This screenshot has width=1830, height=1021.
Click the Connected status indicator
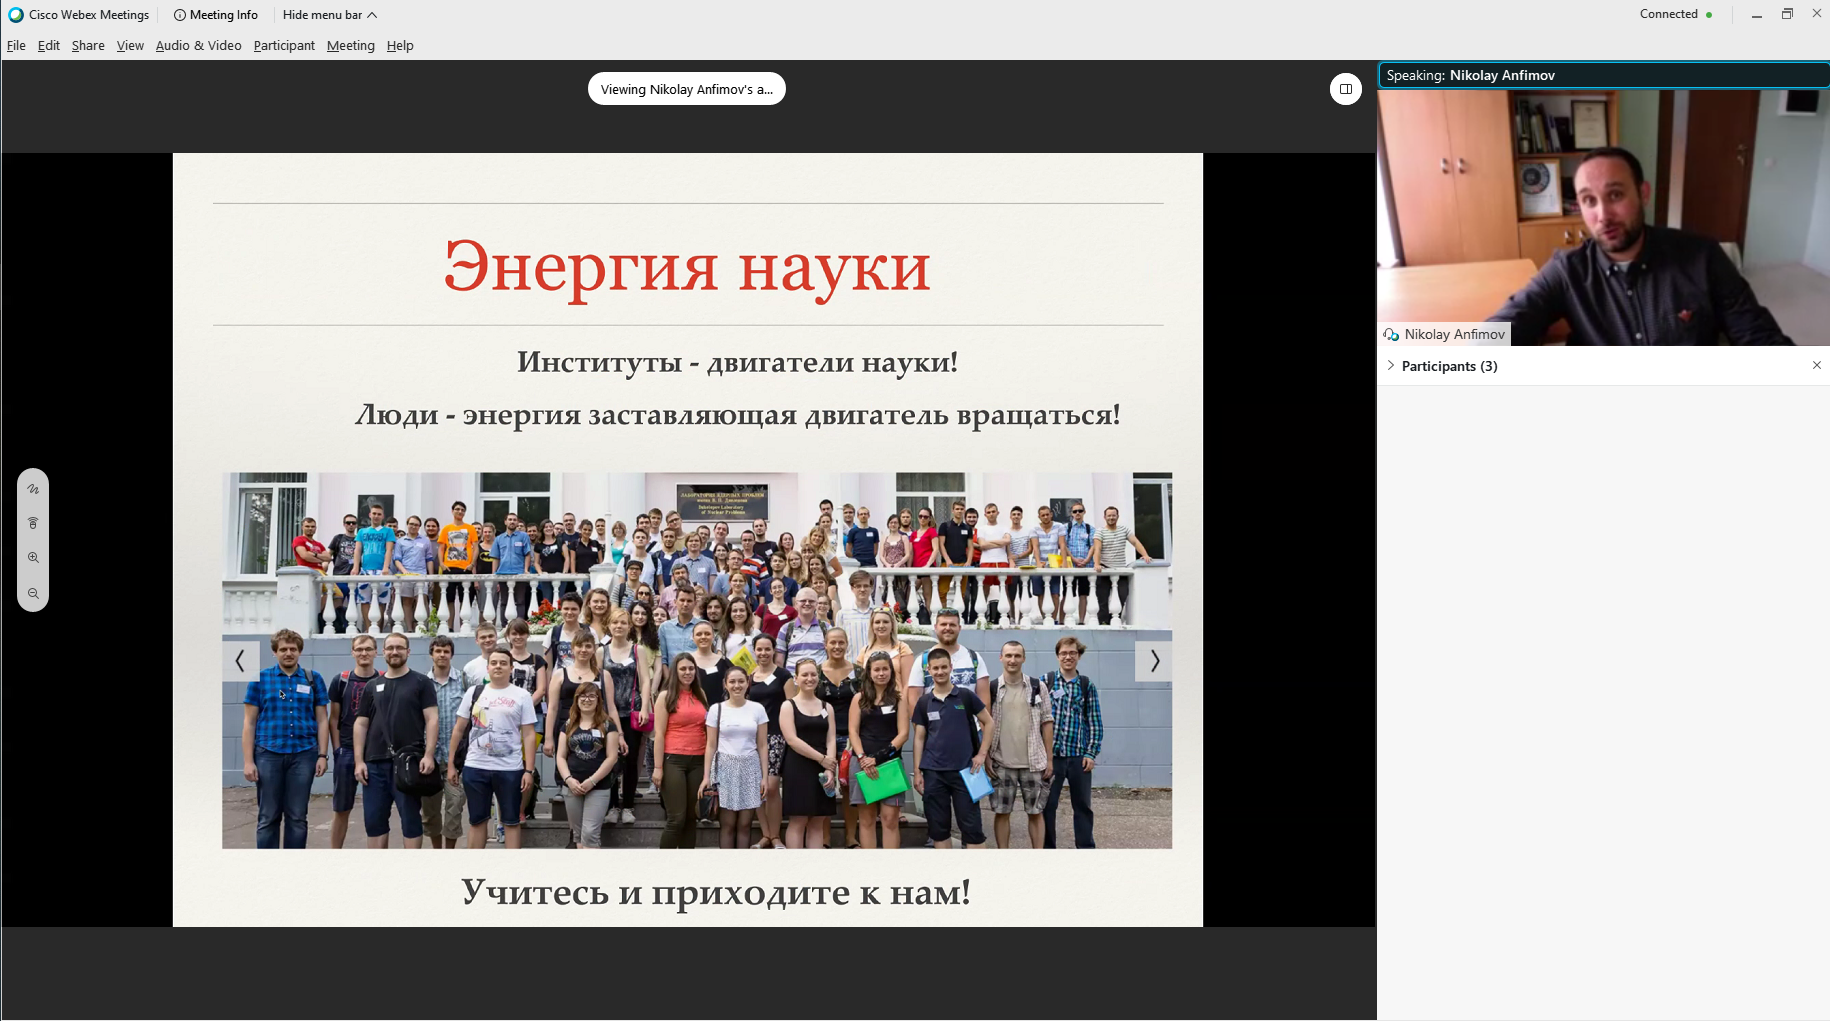tap(1675, 14)
